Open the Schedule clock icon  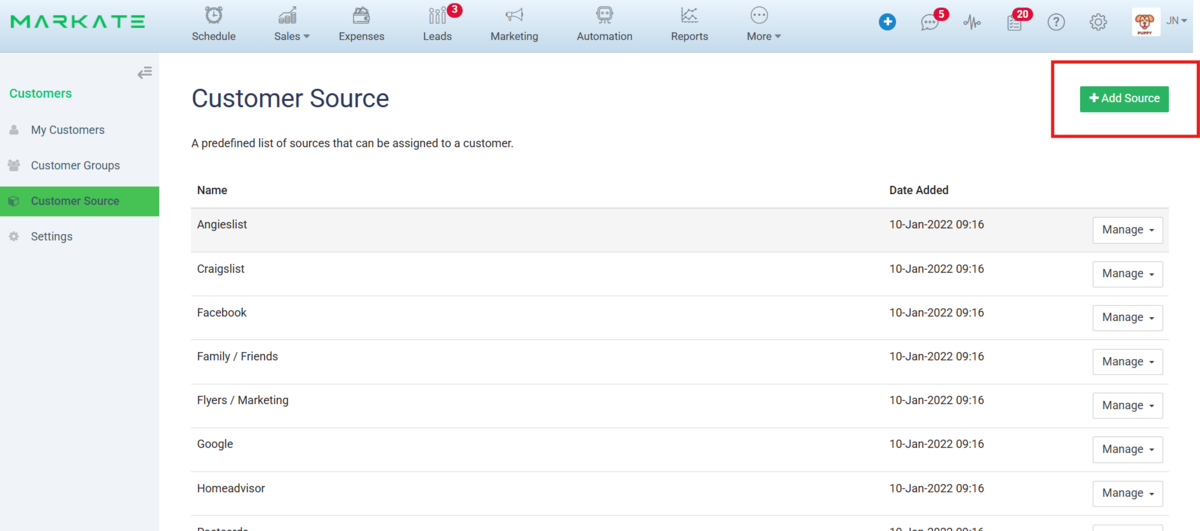tap(214, 15)
